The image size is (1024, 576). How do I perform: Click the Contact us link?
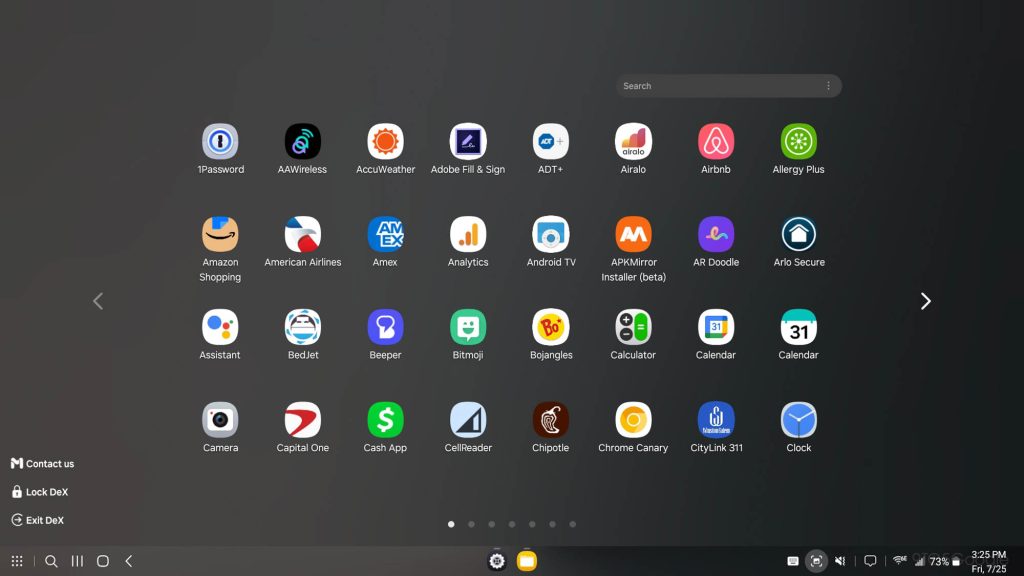pyautogui.click(x=43, y=464)
